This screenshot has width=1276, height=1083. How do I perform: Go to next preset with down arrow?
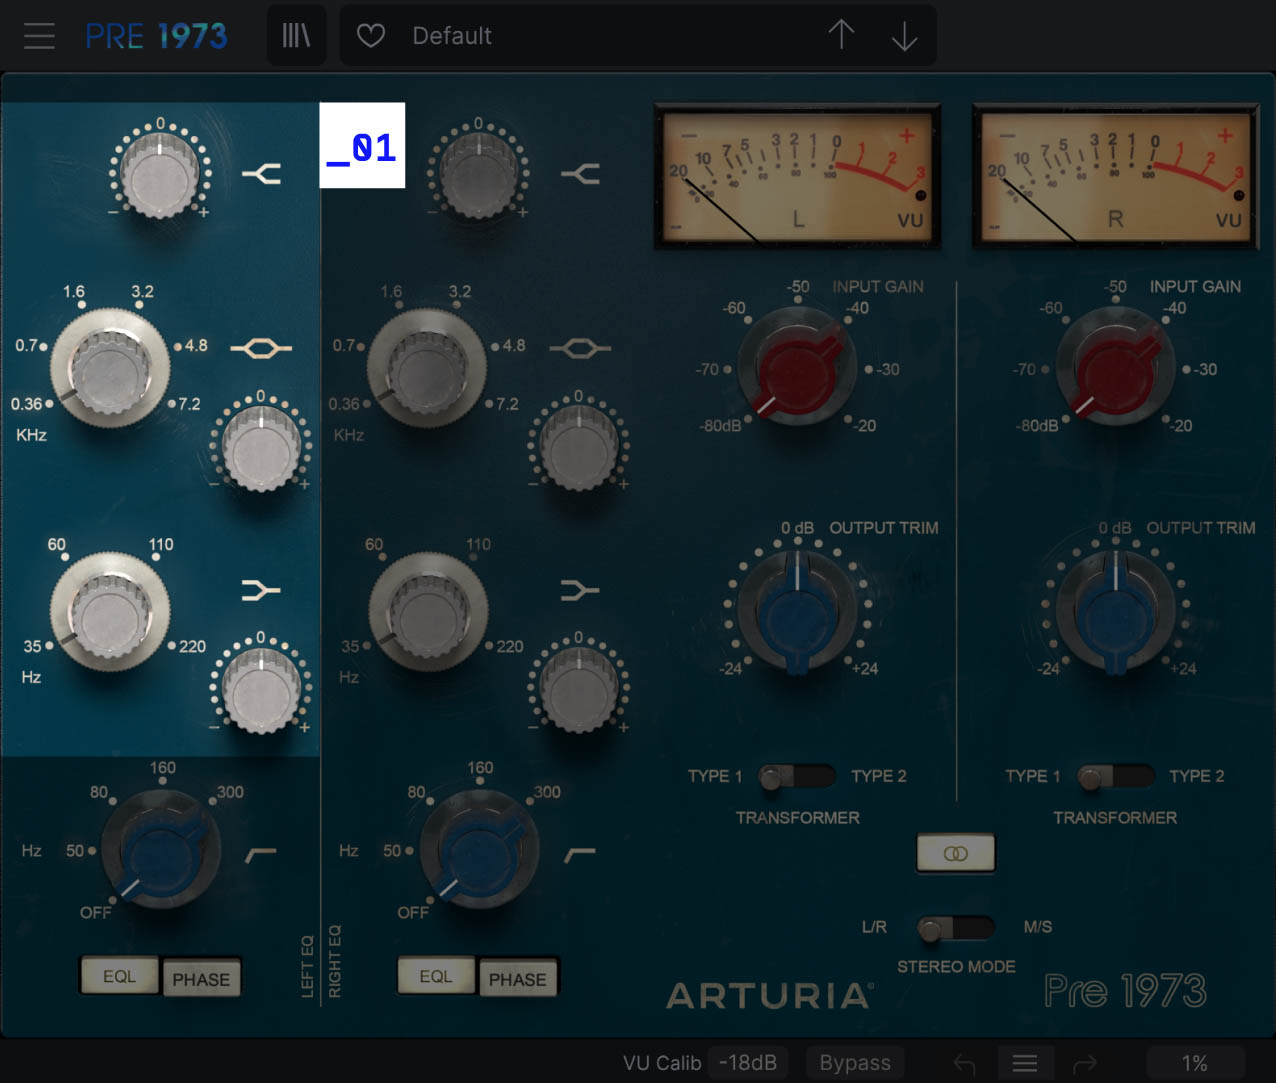tap(904, 36)
